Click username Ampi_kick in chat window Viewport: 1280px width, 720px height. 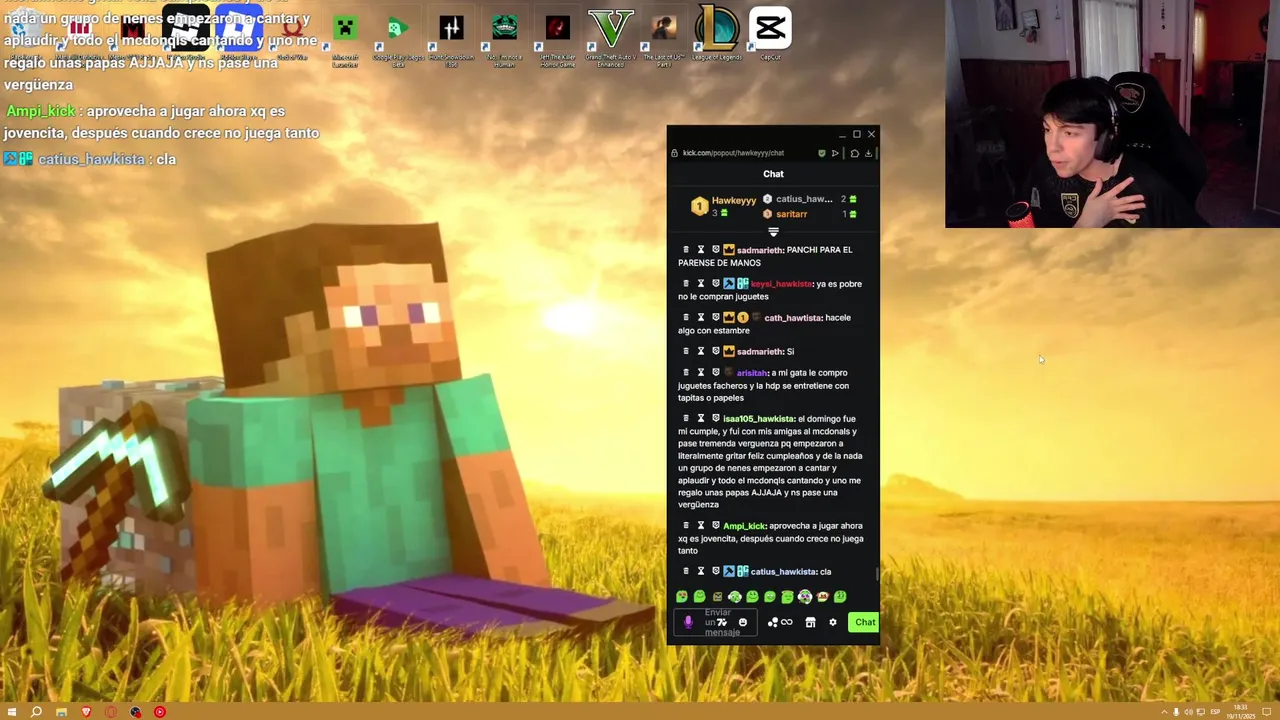click(744, 526)
